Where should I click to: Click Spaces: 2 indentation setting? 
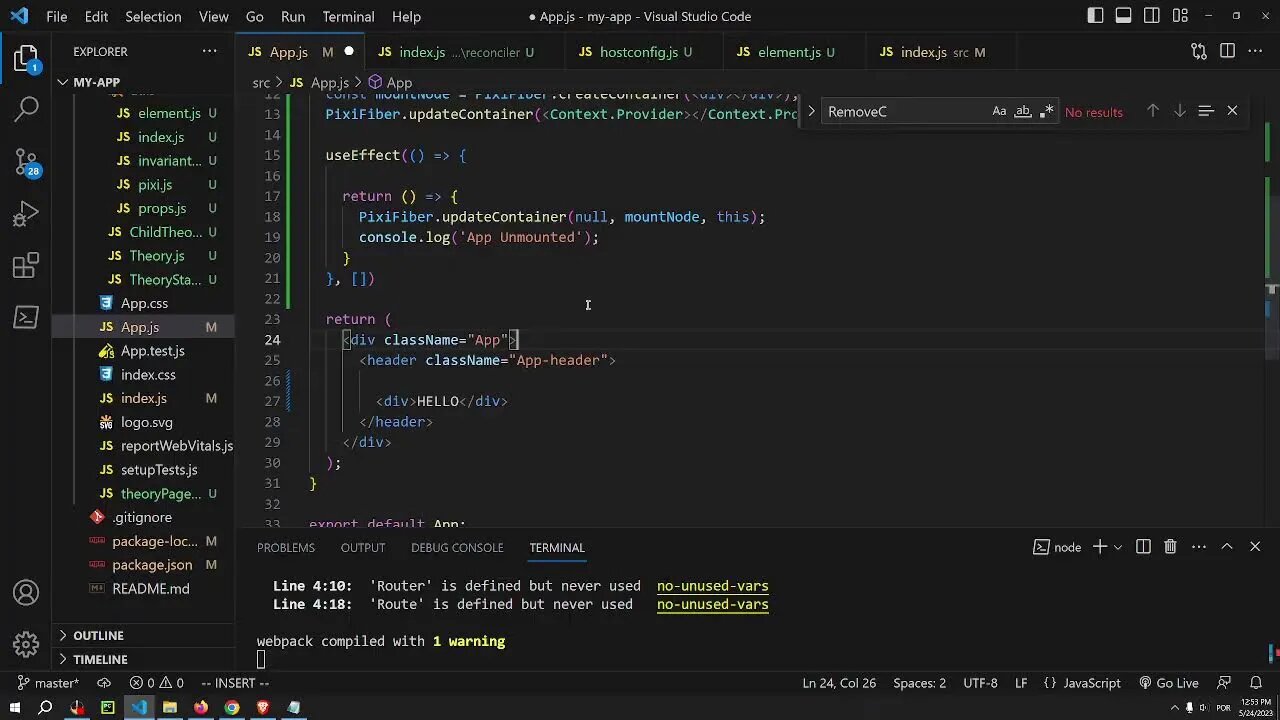coord(919,683)
